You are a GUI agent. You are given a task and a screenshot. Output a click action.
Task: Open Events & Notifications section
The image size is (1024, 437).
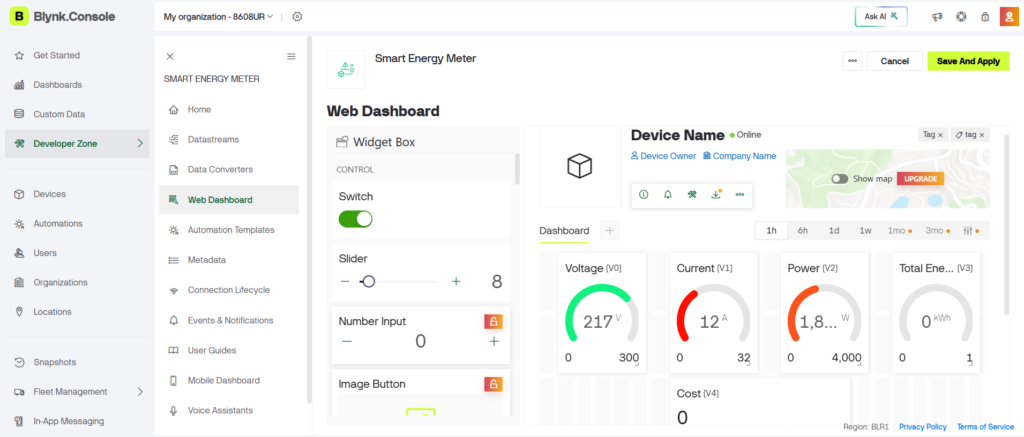pyautogui.click(x=229, y=320)
